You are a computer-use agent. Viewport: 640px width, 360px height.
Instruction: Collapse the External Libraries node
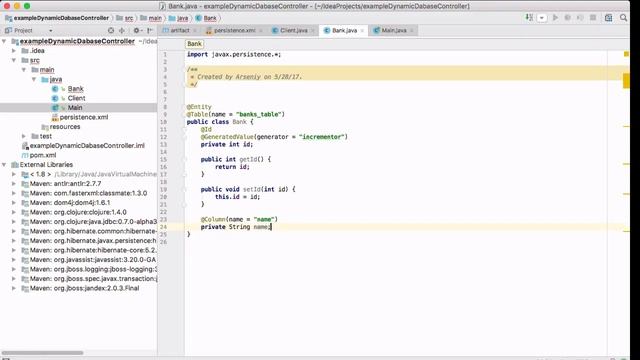(x=4, y=164)
